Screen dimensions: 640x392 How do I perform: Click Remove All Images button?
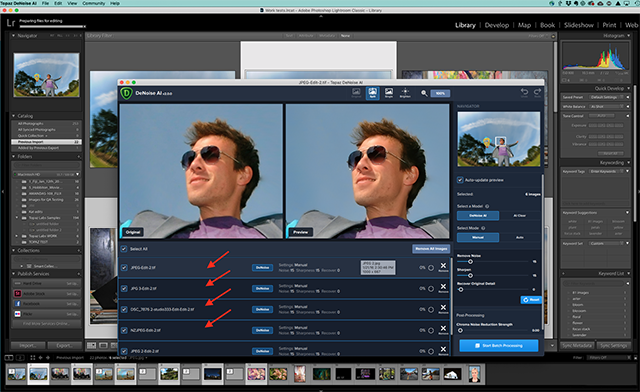[x=431, y=249]
